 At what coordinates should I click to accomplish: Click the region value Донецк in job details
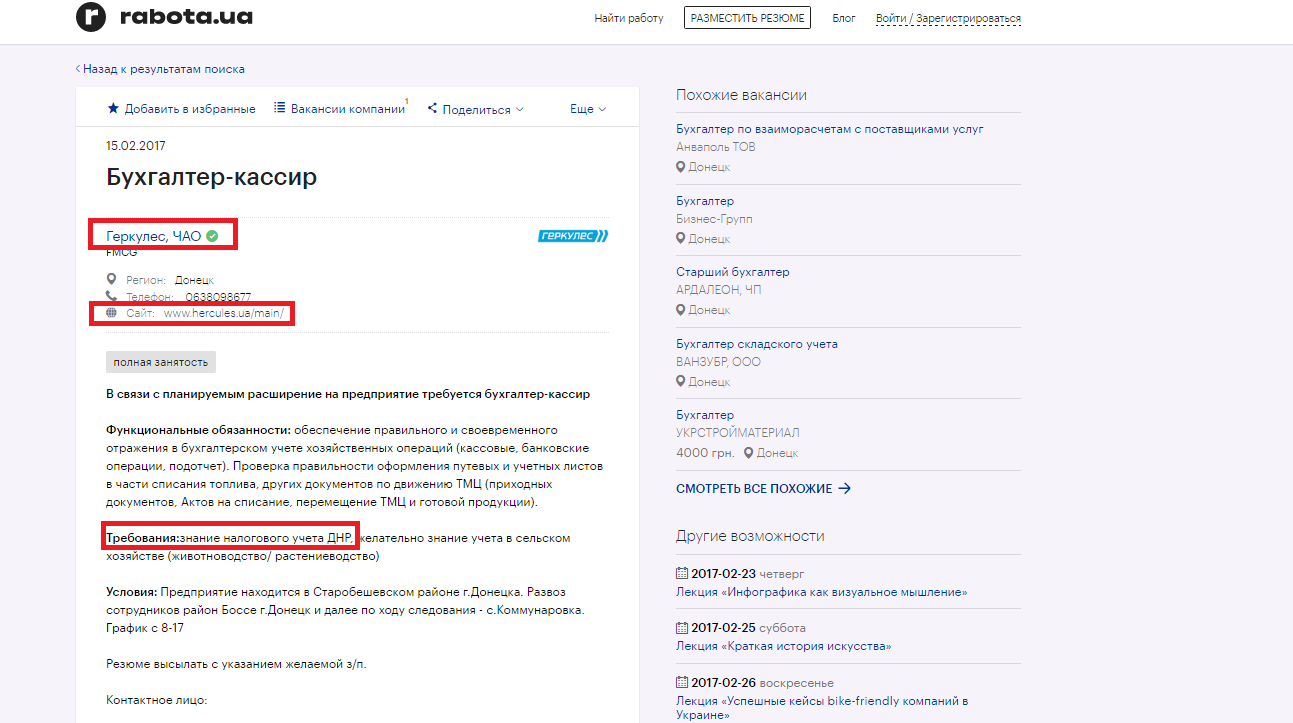pyautogui.click(x=194, y=280)
